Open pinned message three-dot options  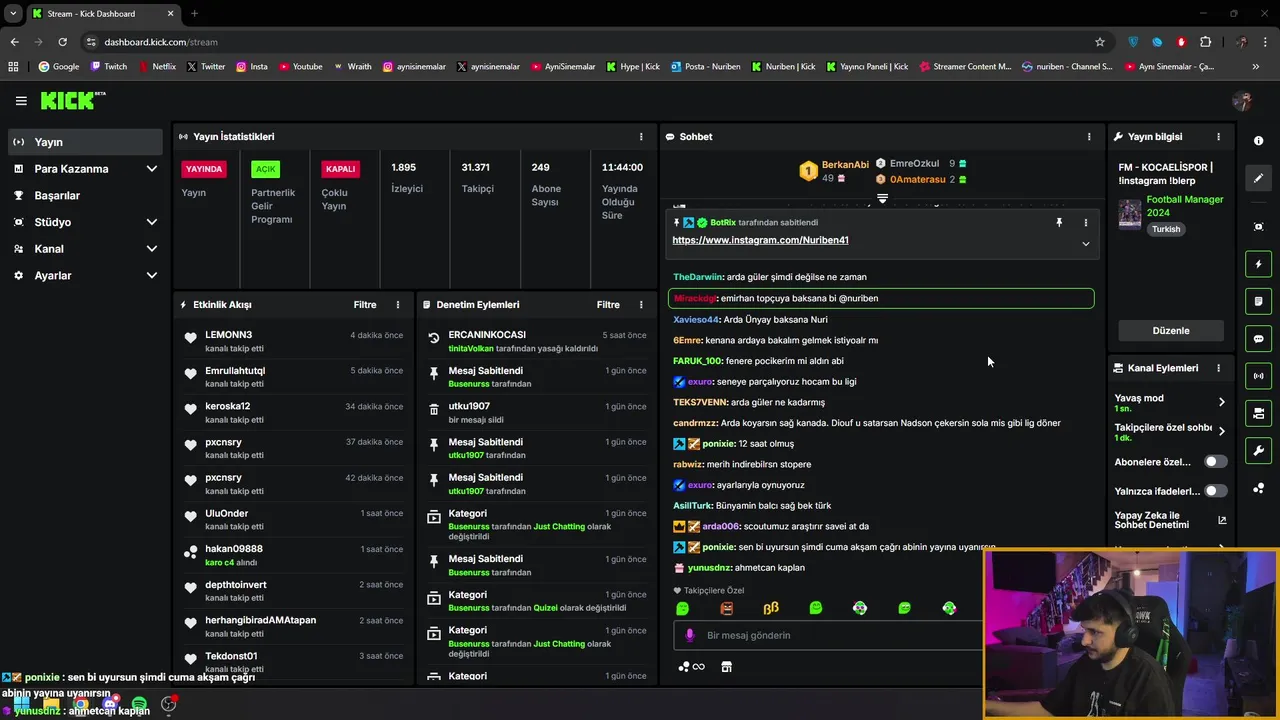(1086, 223)
